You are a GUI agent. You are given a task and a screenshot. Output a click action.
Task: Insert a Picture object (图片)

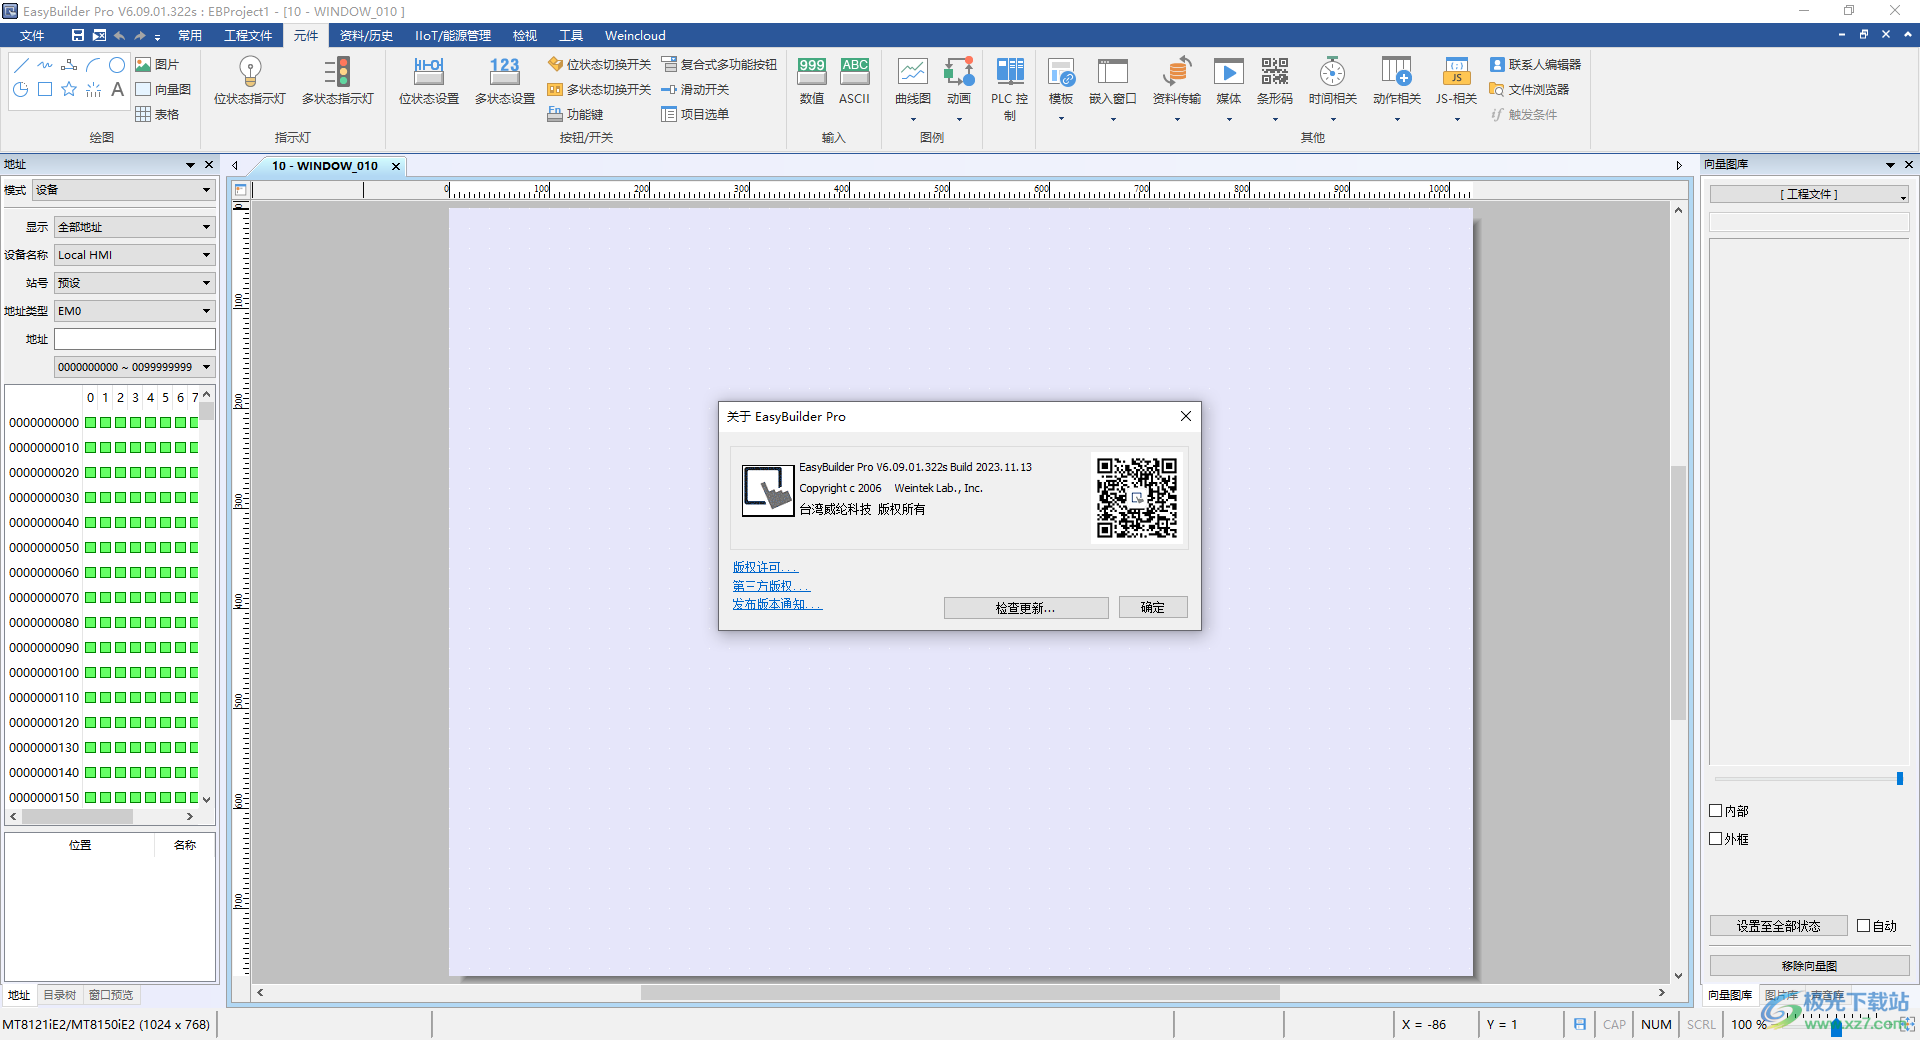[157, 64]
